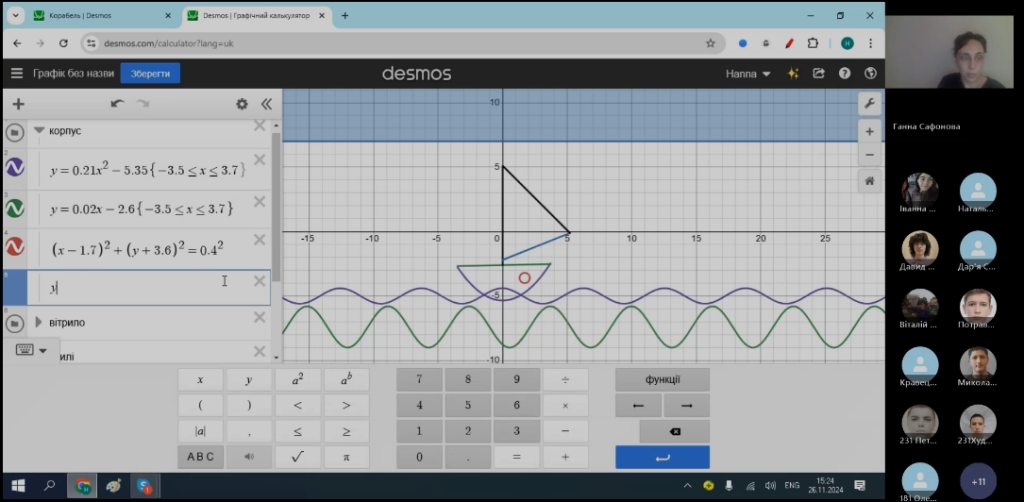
Task: Hide the purple parabola y=0.21x² graph
Action: pyautogui.click(x=14, y=168)
